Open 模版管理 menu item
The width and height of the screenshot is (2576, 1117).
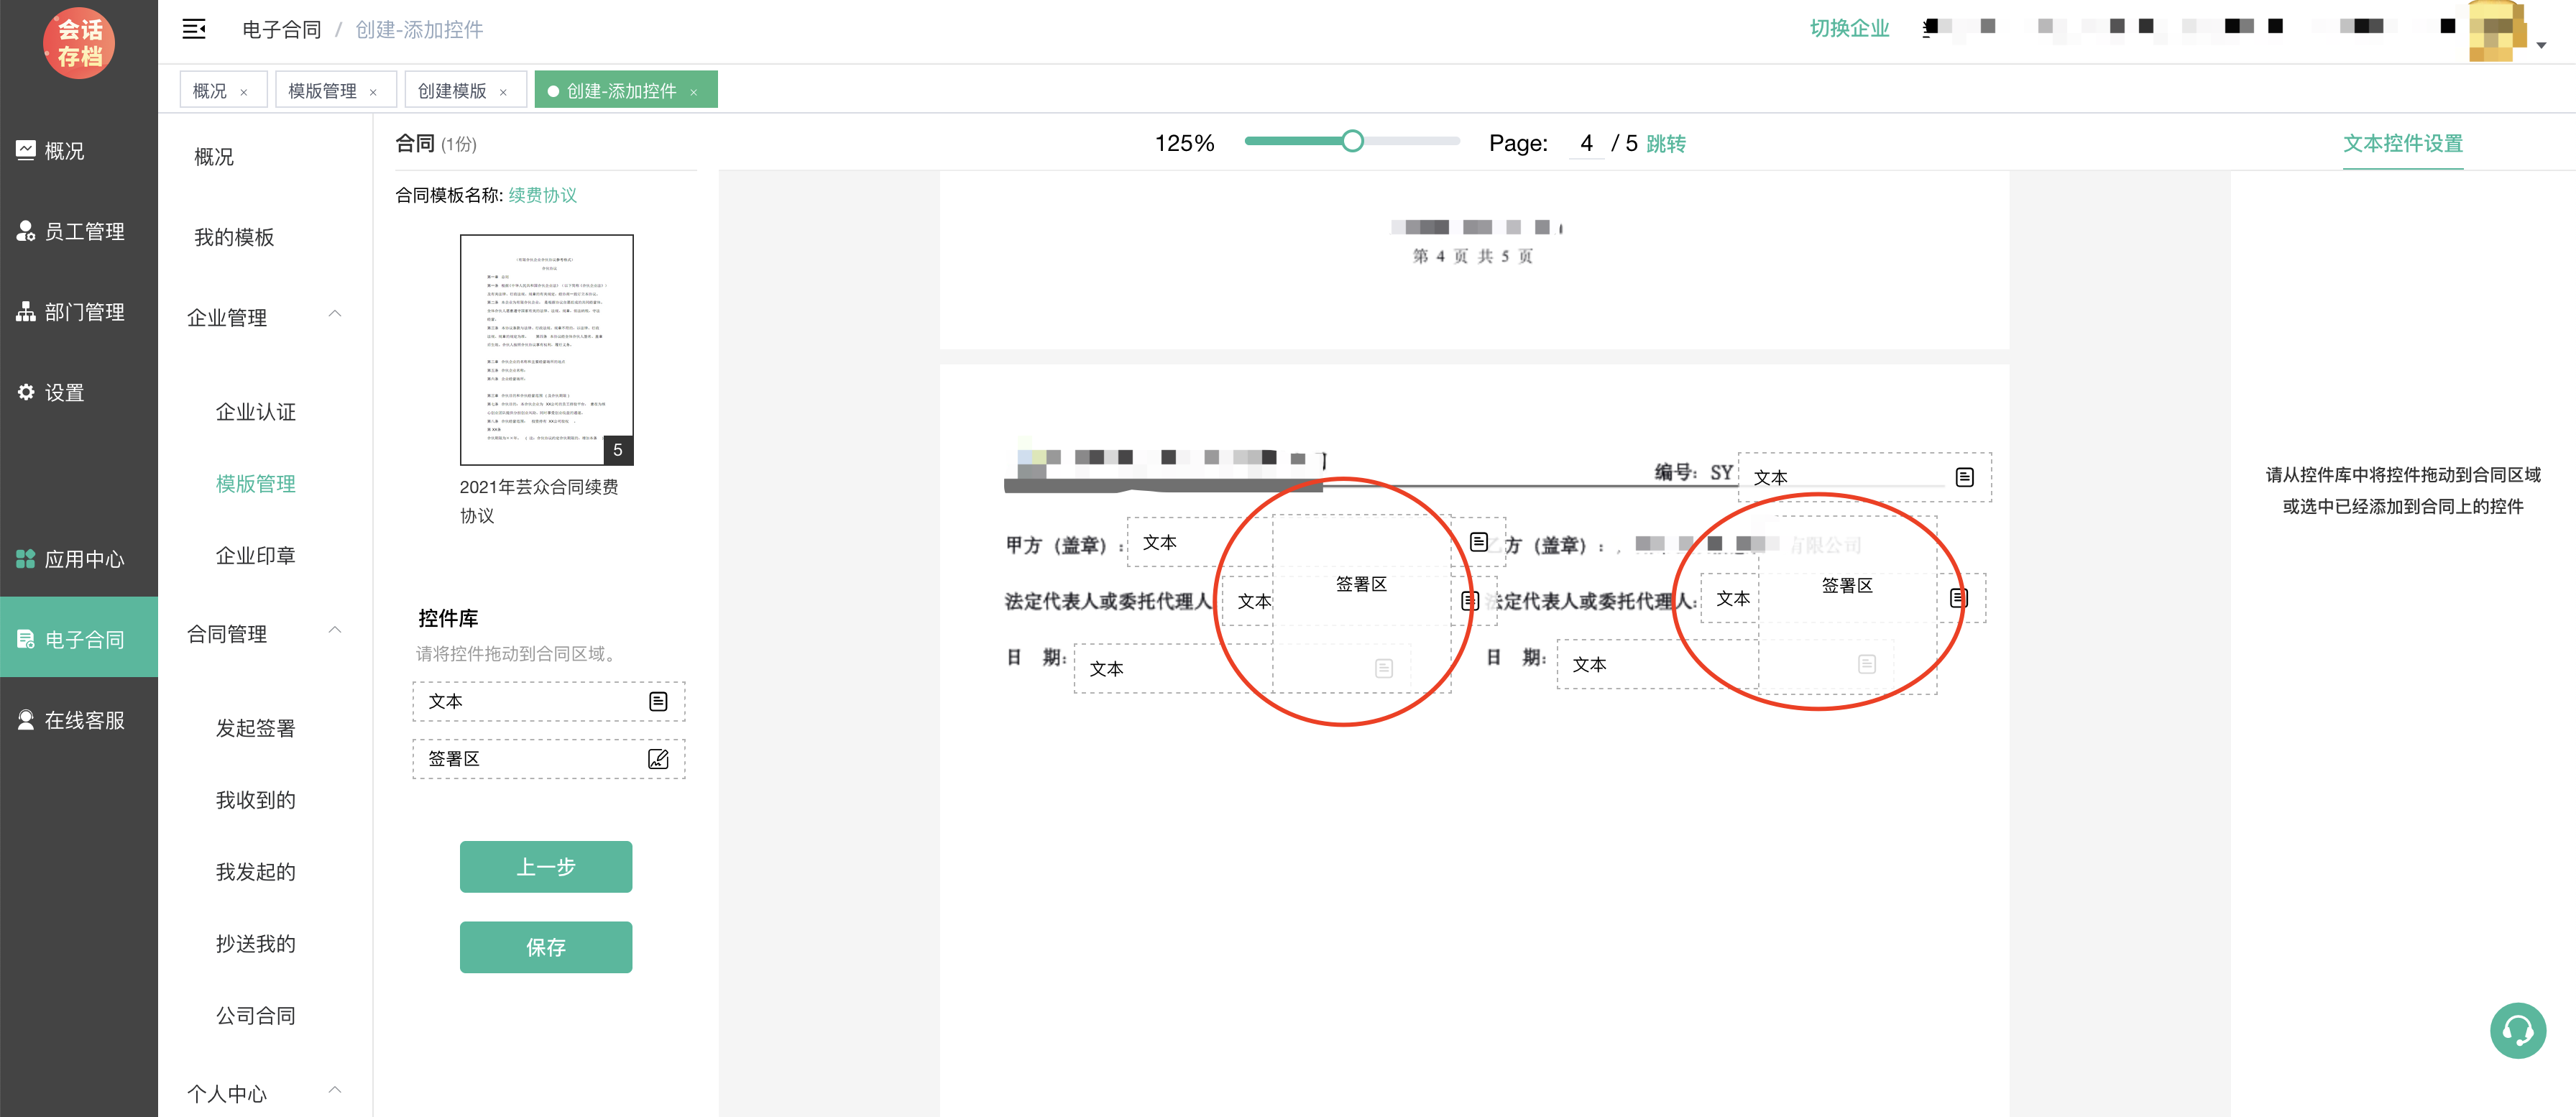(x=256, y=484)
